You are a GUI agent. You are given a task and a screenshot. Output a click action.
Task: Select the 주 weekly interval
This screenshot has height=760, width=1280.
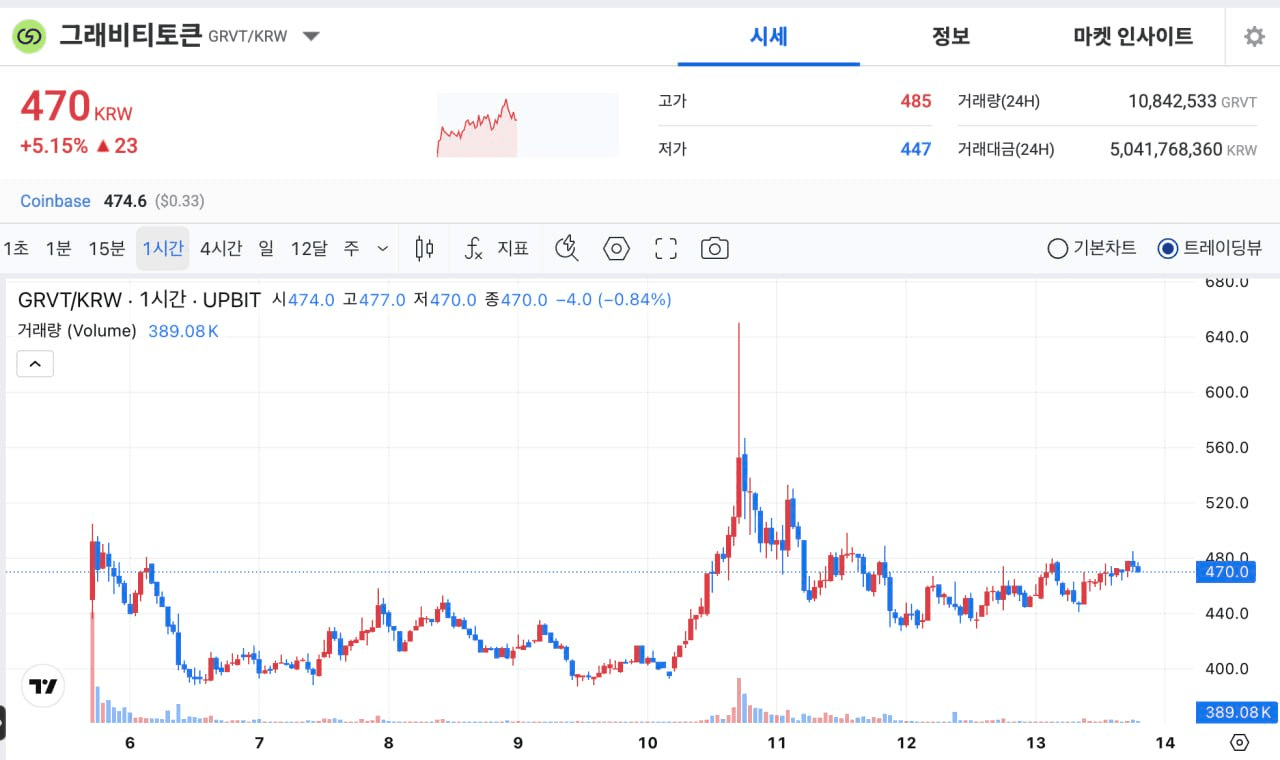coord(351,249)
